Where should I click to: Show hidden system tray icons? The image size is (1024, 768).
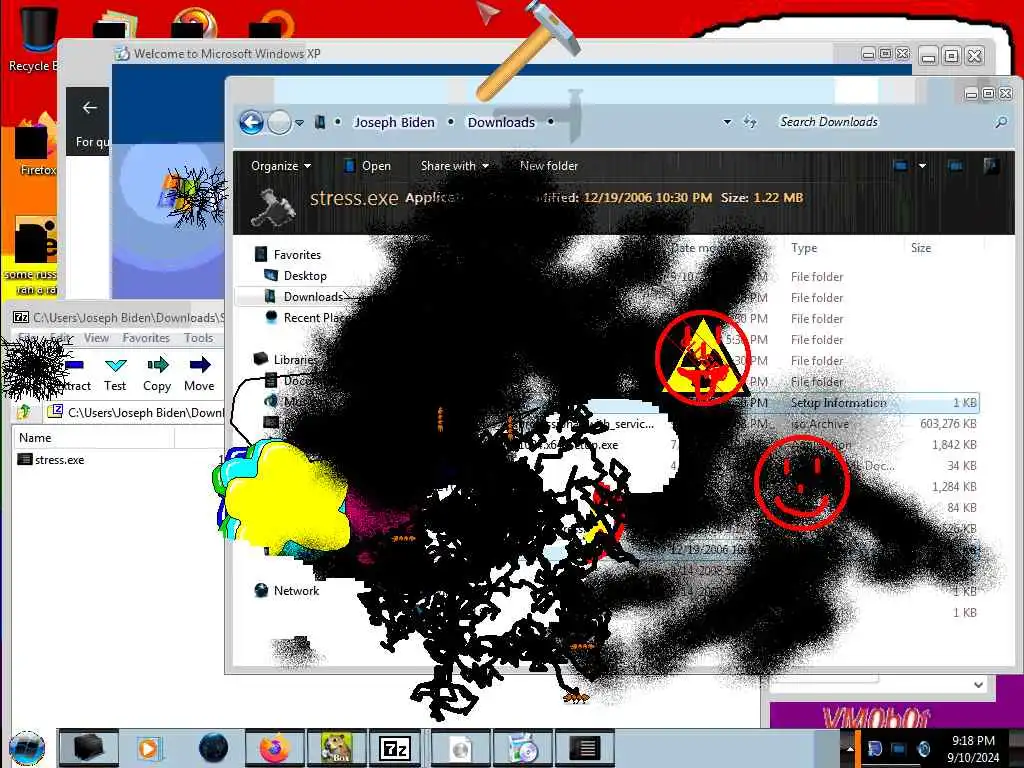tap(850, 748)
